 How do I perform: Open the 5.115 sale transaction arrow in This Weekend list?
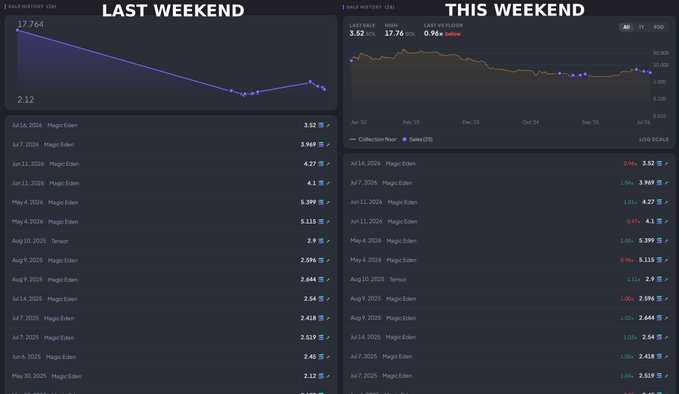666,260
